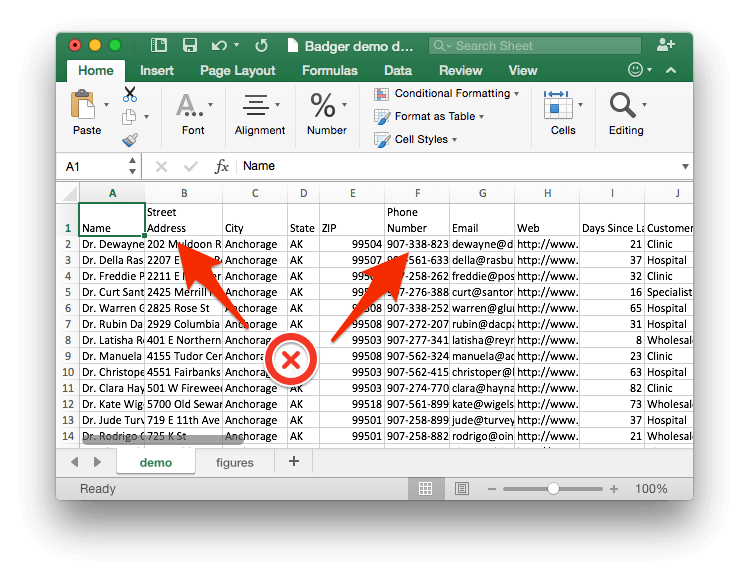Viewport: 749px width, 580px height.
Task: Switch to Page Layout view in the status bar
Action: pos(461,488)
